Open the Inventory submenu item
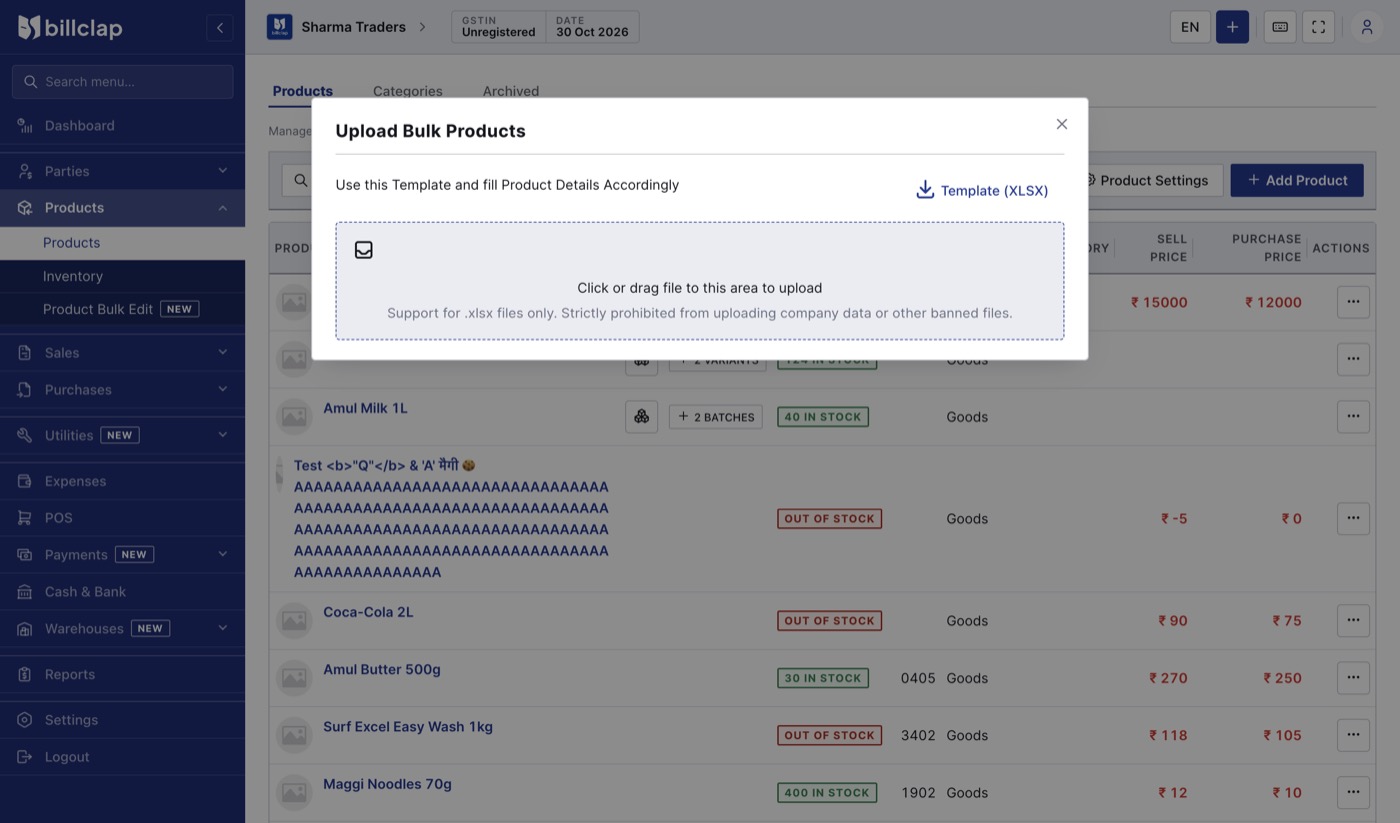 tap(122, 276)
